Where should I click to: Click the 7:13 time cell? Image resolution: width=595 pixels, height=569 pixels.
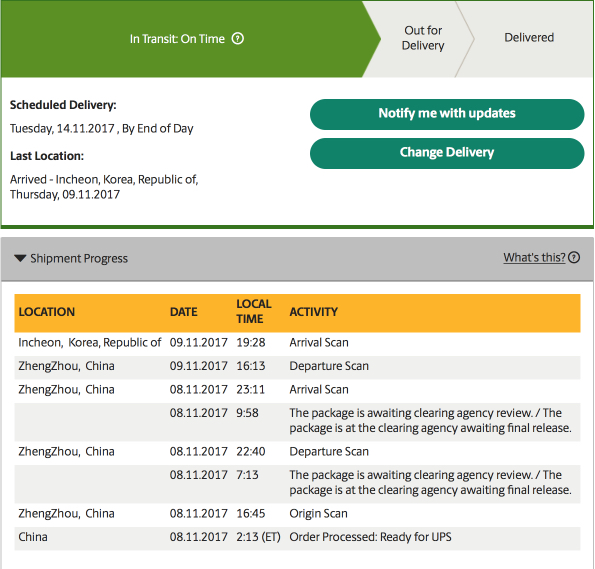[247, 474]
